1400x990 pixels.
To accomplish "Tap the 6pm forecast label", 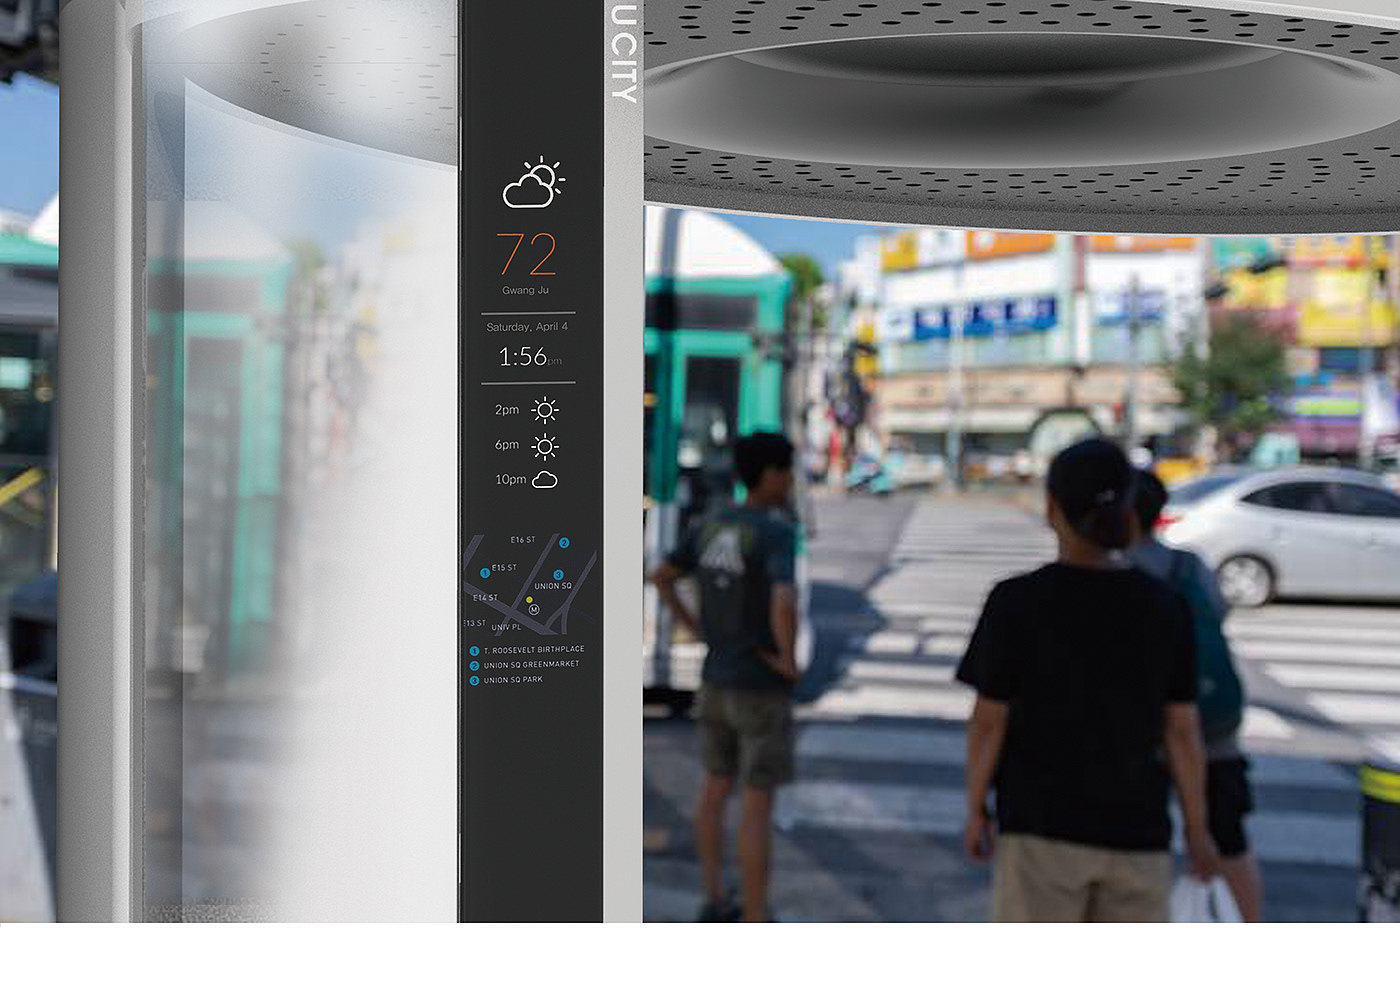I will tap(507, 445).
